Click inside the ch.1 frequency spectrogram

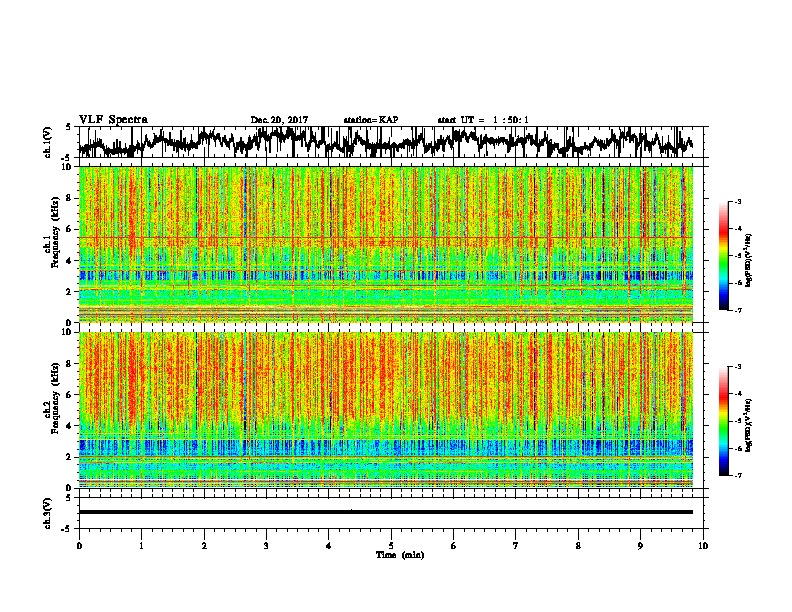pos(386,244)
